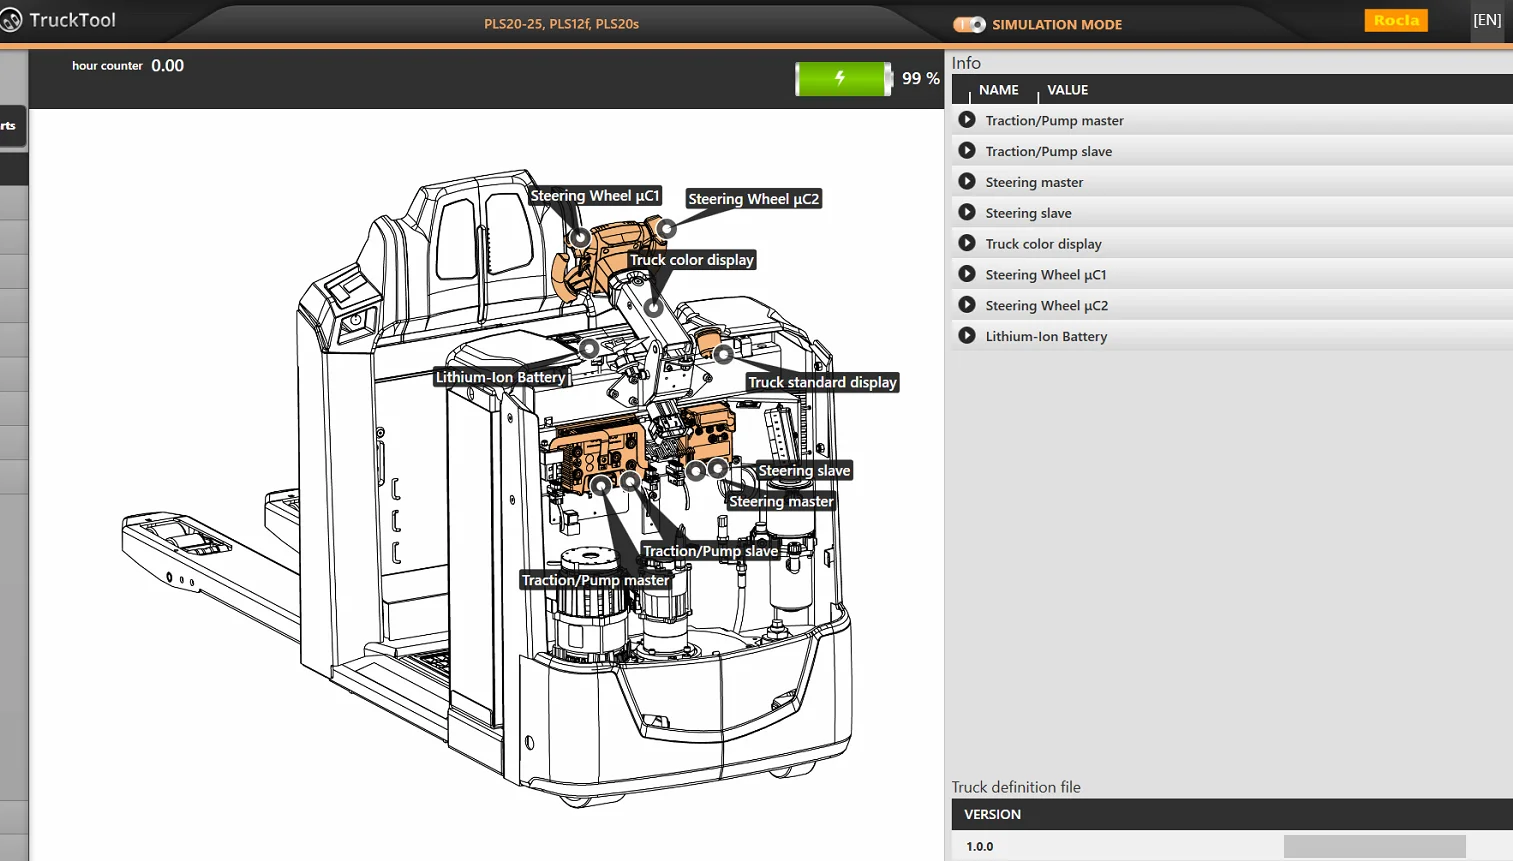Click the Steering Wheel µC2 marker on the diagram
The image size is (1513, 861).
tap(667, 229)
